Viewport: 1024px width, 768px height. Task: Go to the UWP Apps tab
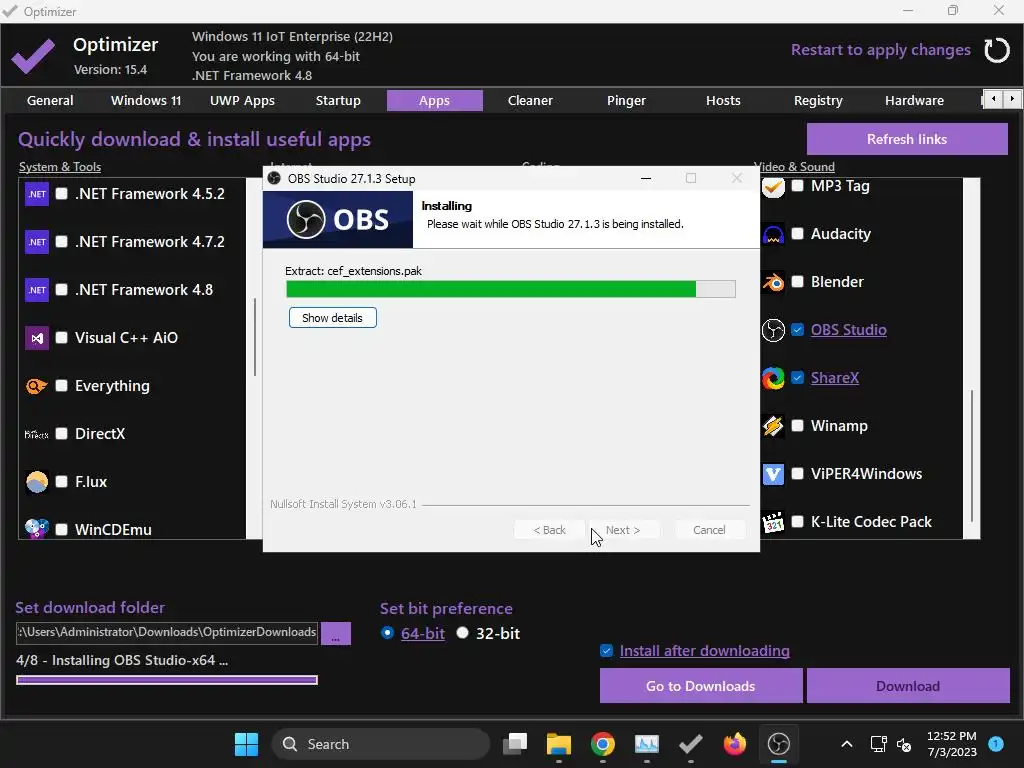[242, 101]
